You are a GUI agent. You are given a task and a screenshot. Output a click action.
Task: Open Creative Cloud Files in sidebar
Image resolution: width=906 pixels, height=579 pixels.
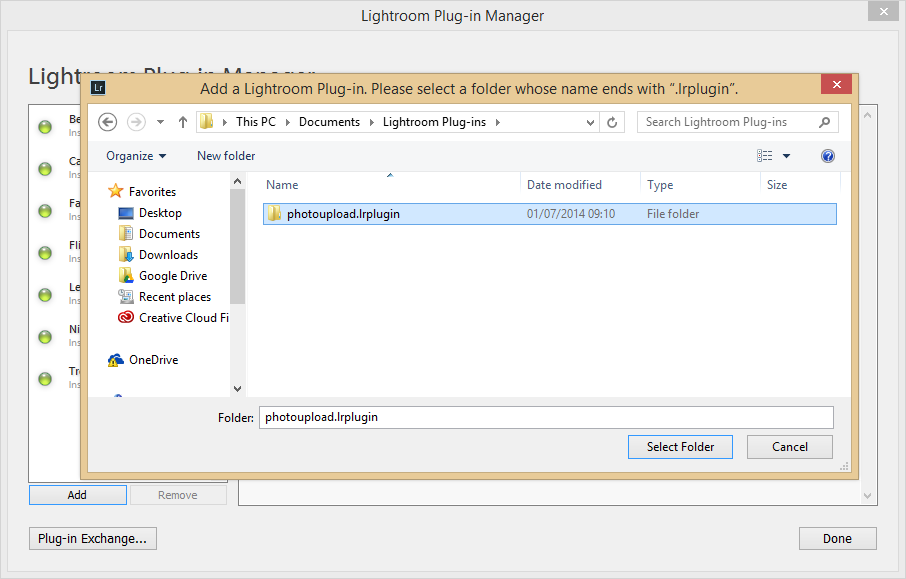(183, 318)
